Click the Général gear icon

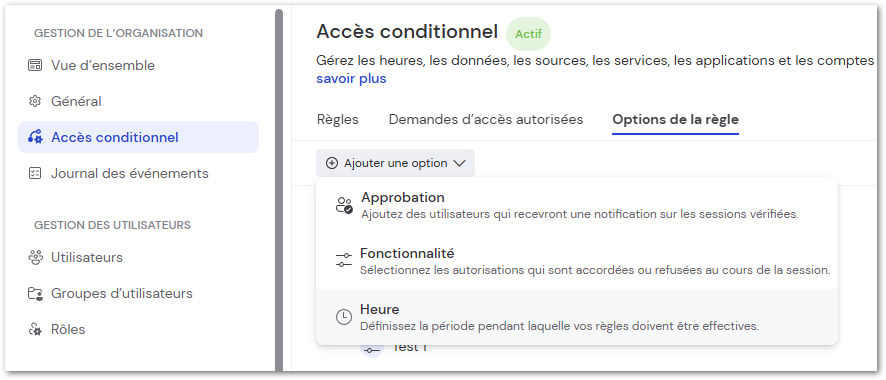pyautogui.click(x=35, y=102)
